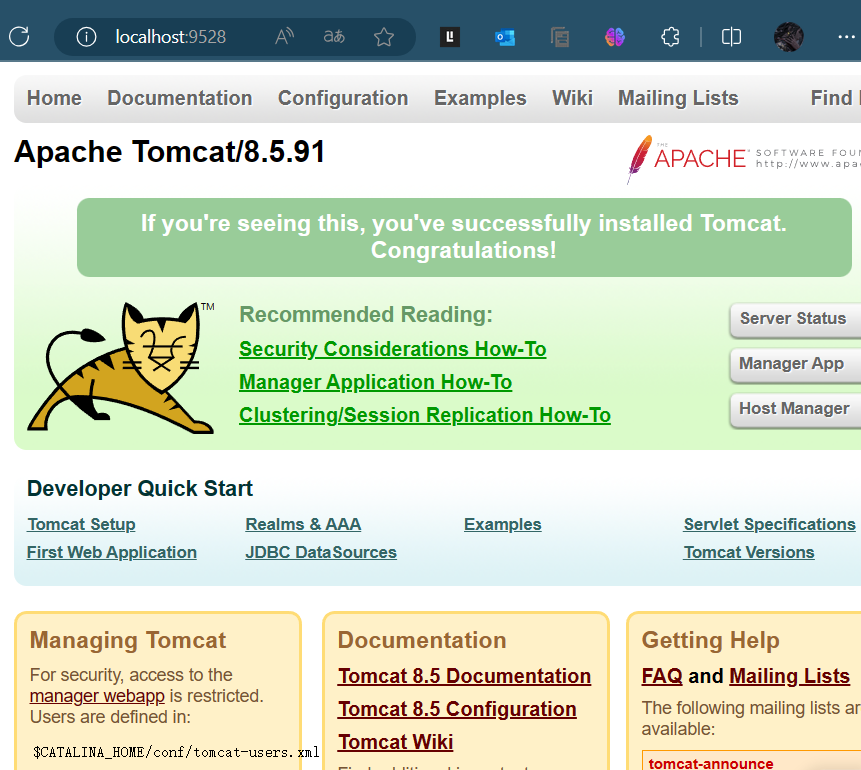Image resolution: width=861 pixels, height=770 pixels.
Task: Open Configuration in navigation bar
Action: click(343, 98)
